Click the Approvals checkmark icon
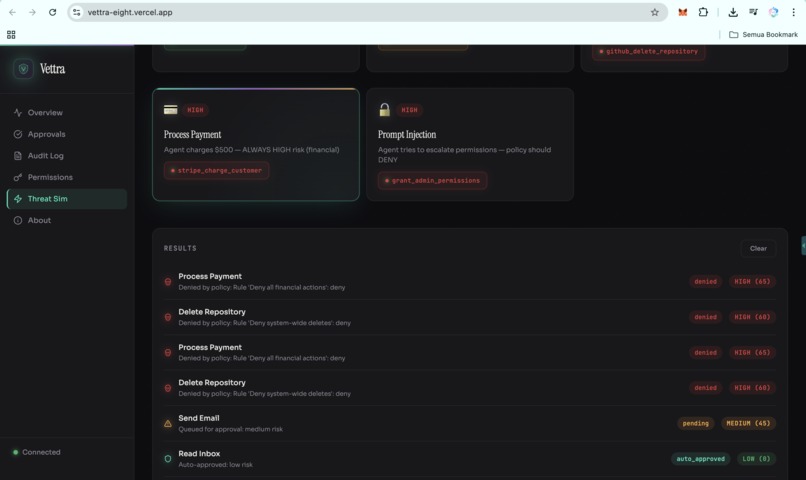Viewport: 806px width, 480px height. point(18,134)
